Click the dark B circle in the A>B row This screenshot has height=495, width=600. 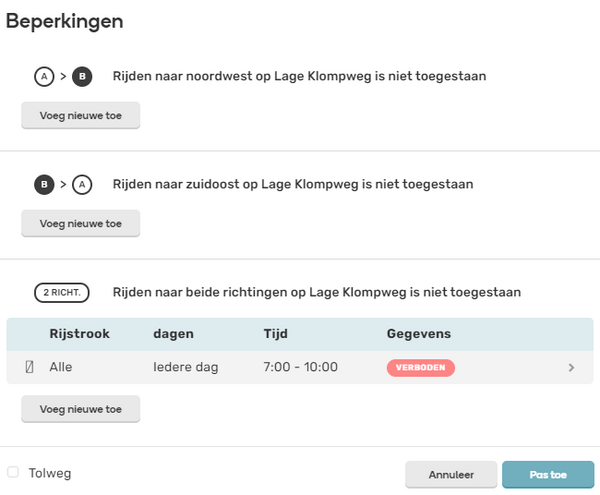click(x=82, y=77)
